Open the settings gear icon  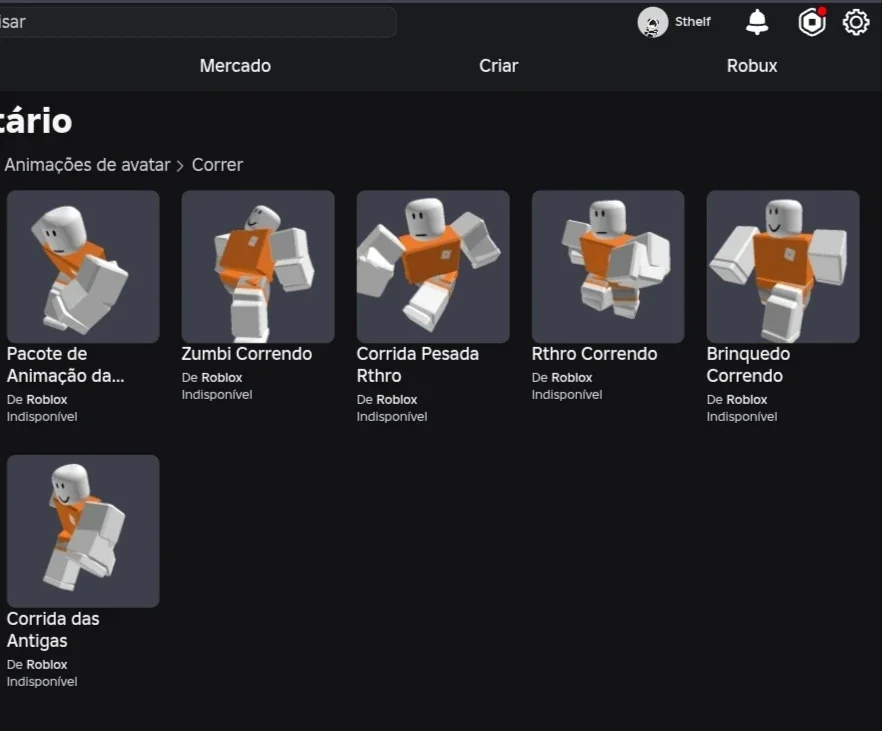click(x=856, y=22)
